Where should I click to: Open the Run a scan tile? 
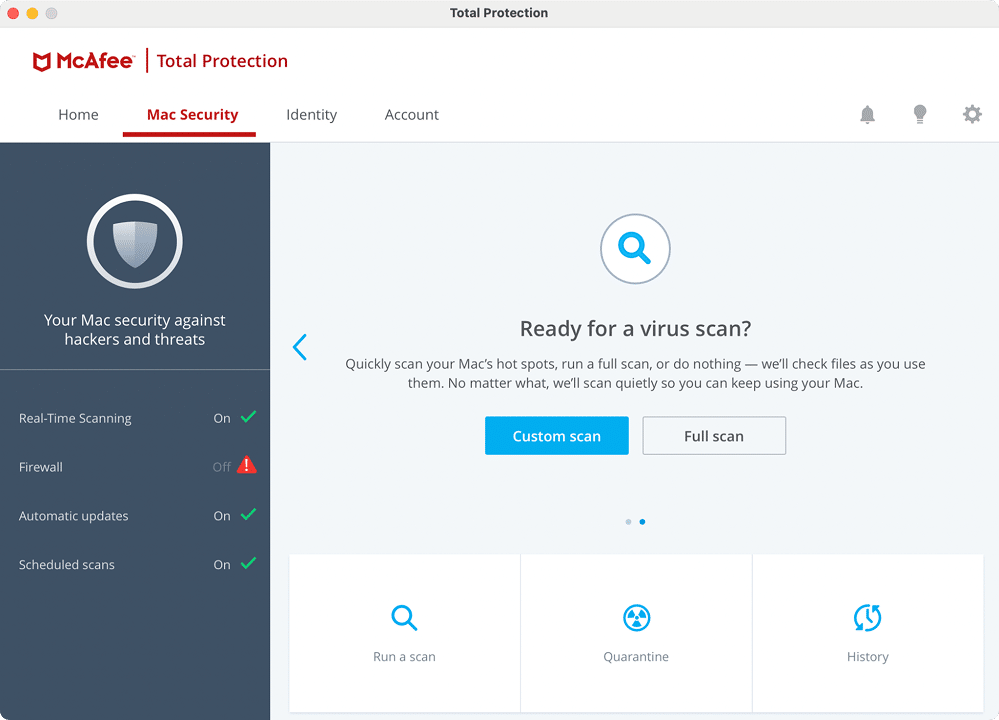click(405, 633)
